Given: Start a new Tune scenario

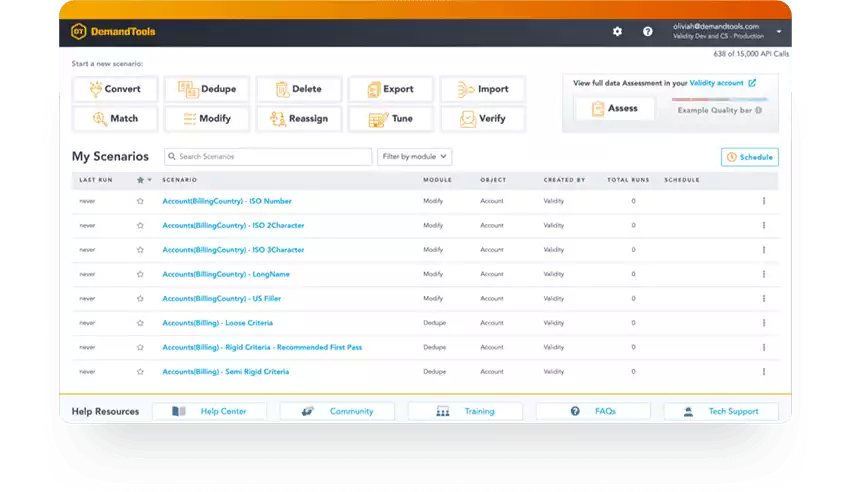Looking at the screenshot, I should coord(391,119).
